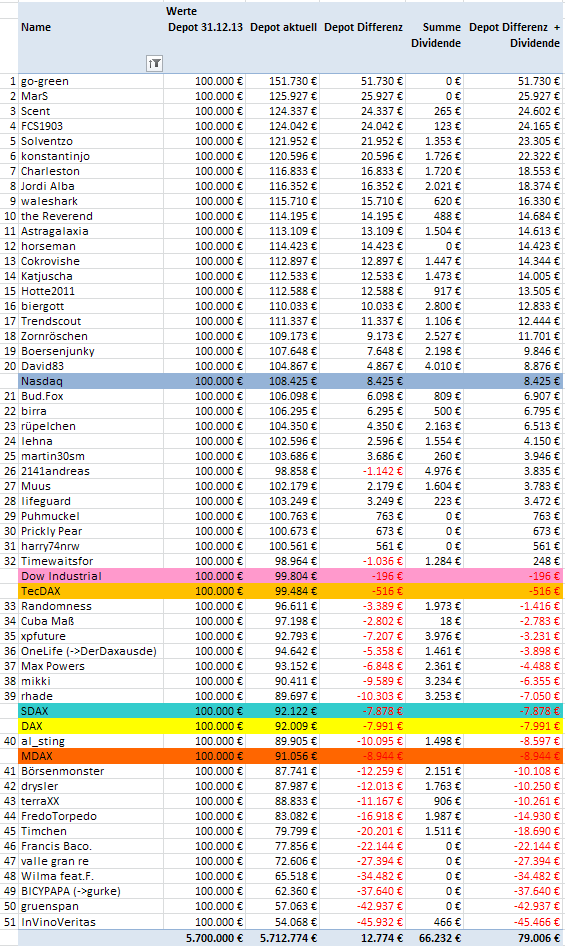The image size is (565, 946).
Task: Click the name cell Börsenmonster
Action: click(63, 771)
